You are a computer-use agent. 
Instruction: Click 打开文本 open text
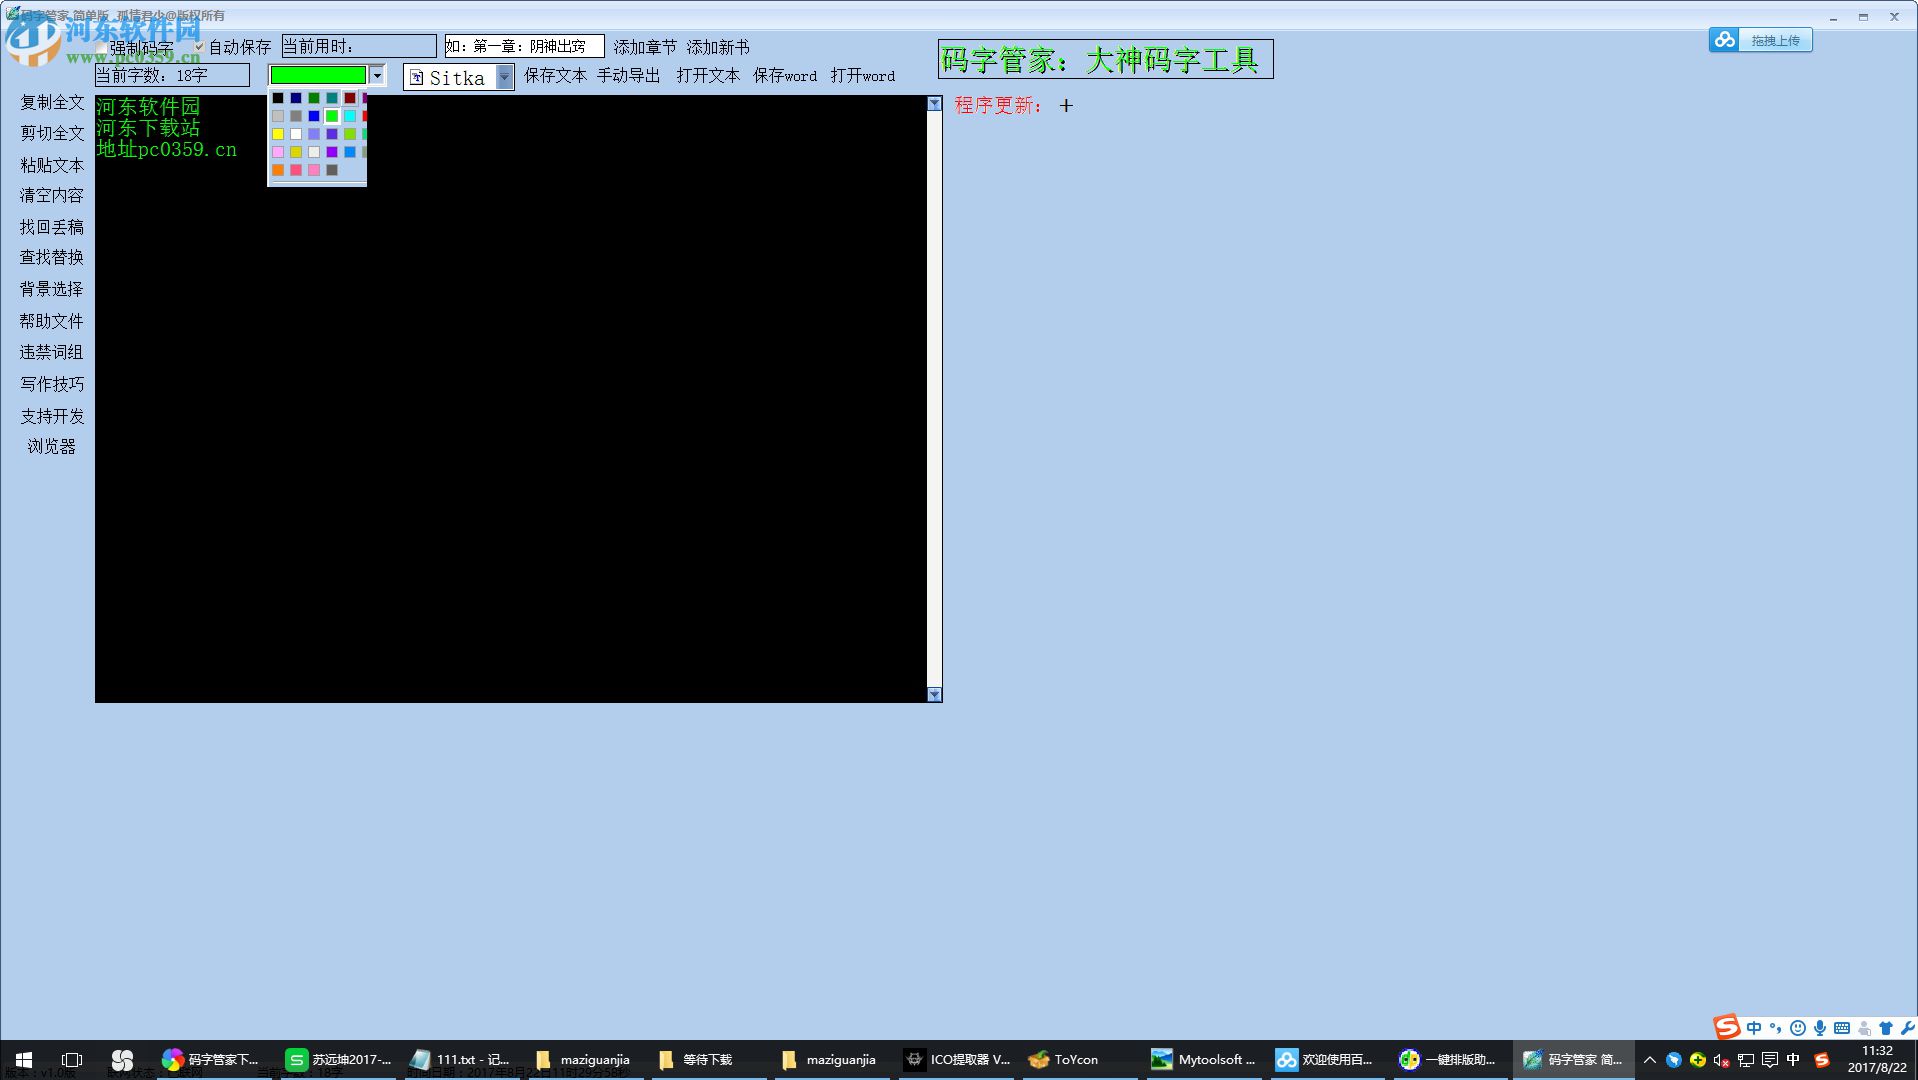coord(708,76)
